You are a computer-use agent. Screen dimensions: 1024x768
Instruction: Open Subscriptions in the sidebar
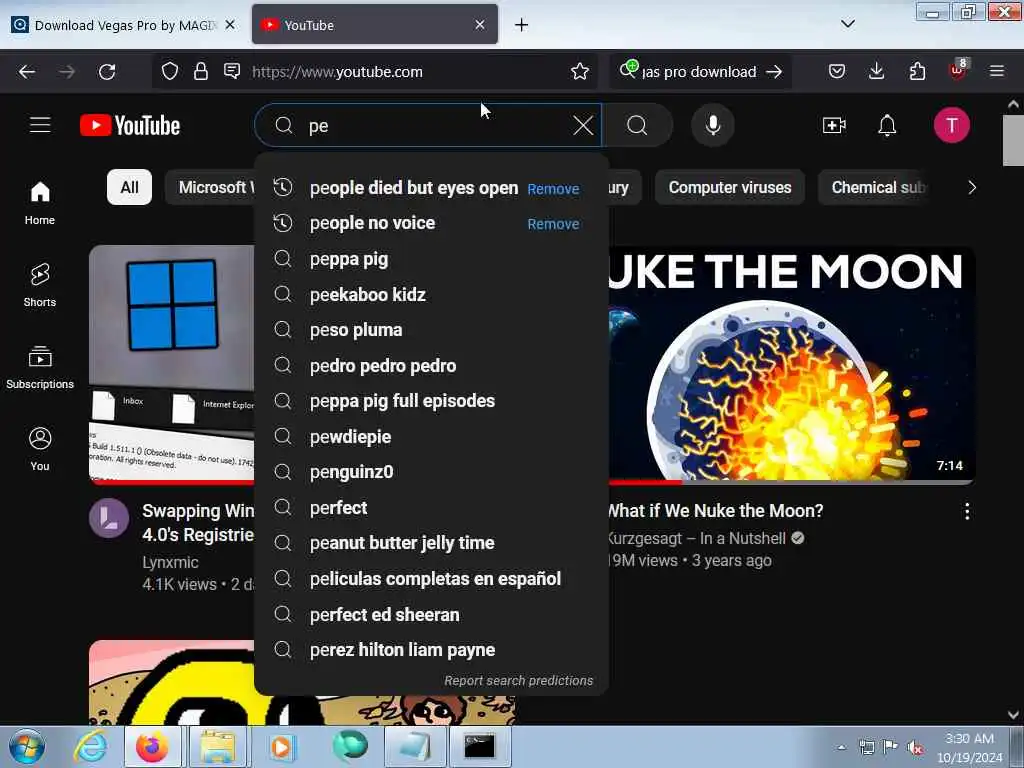tap(40, 368)
